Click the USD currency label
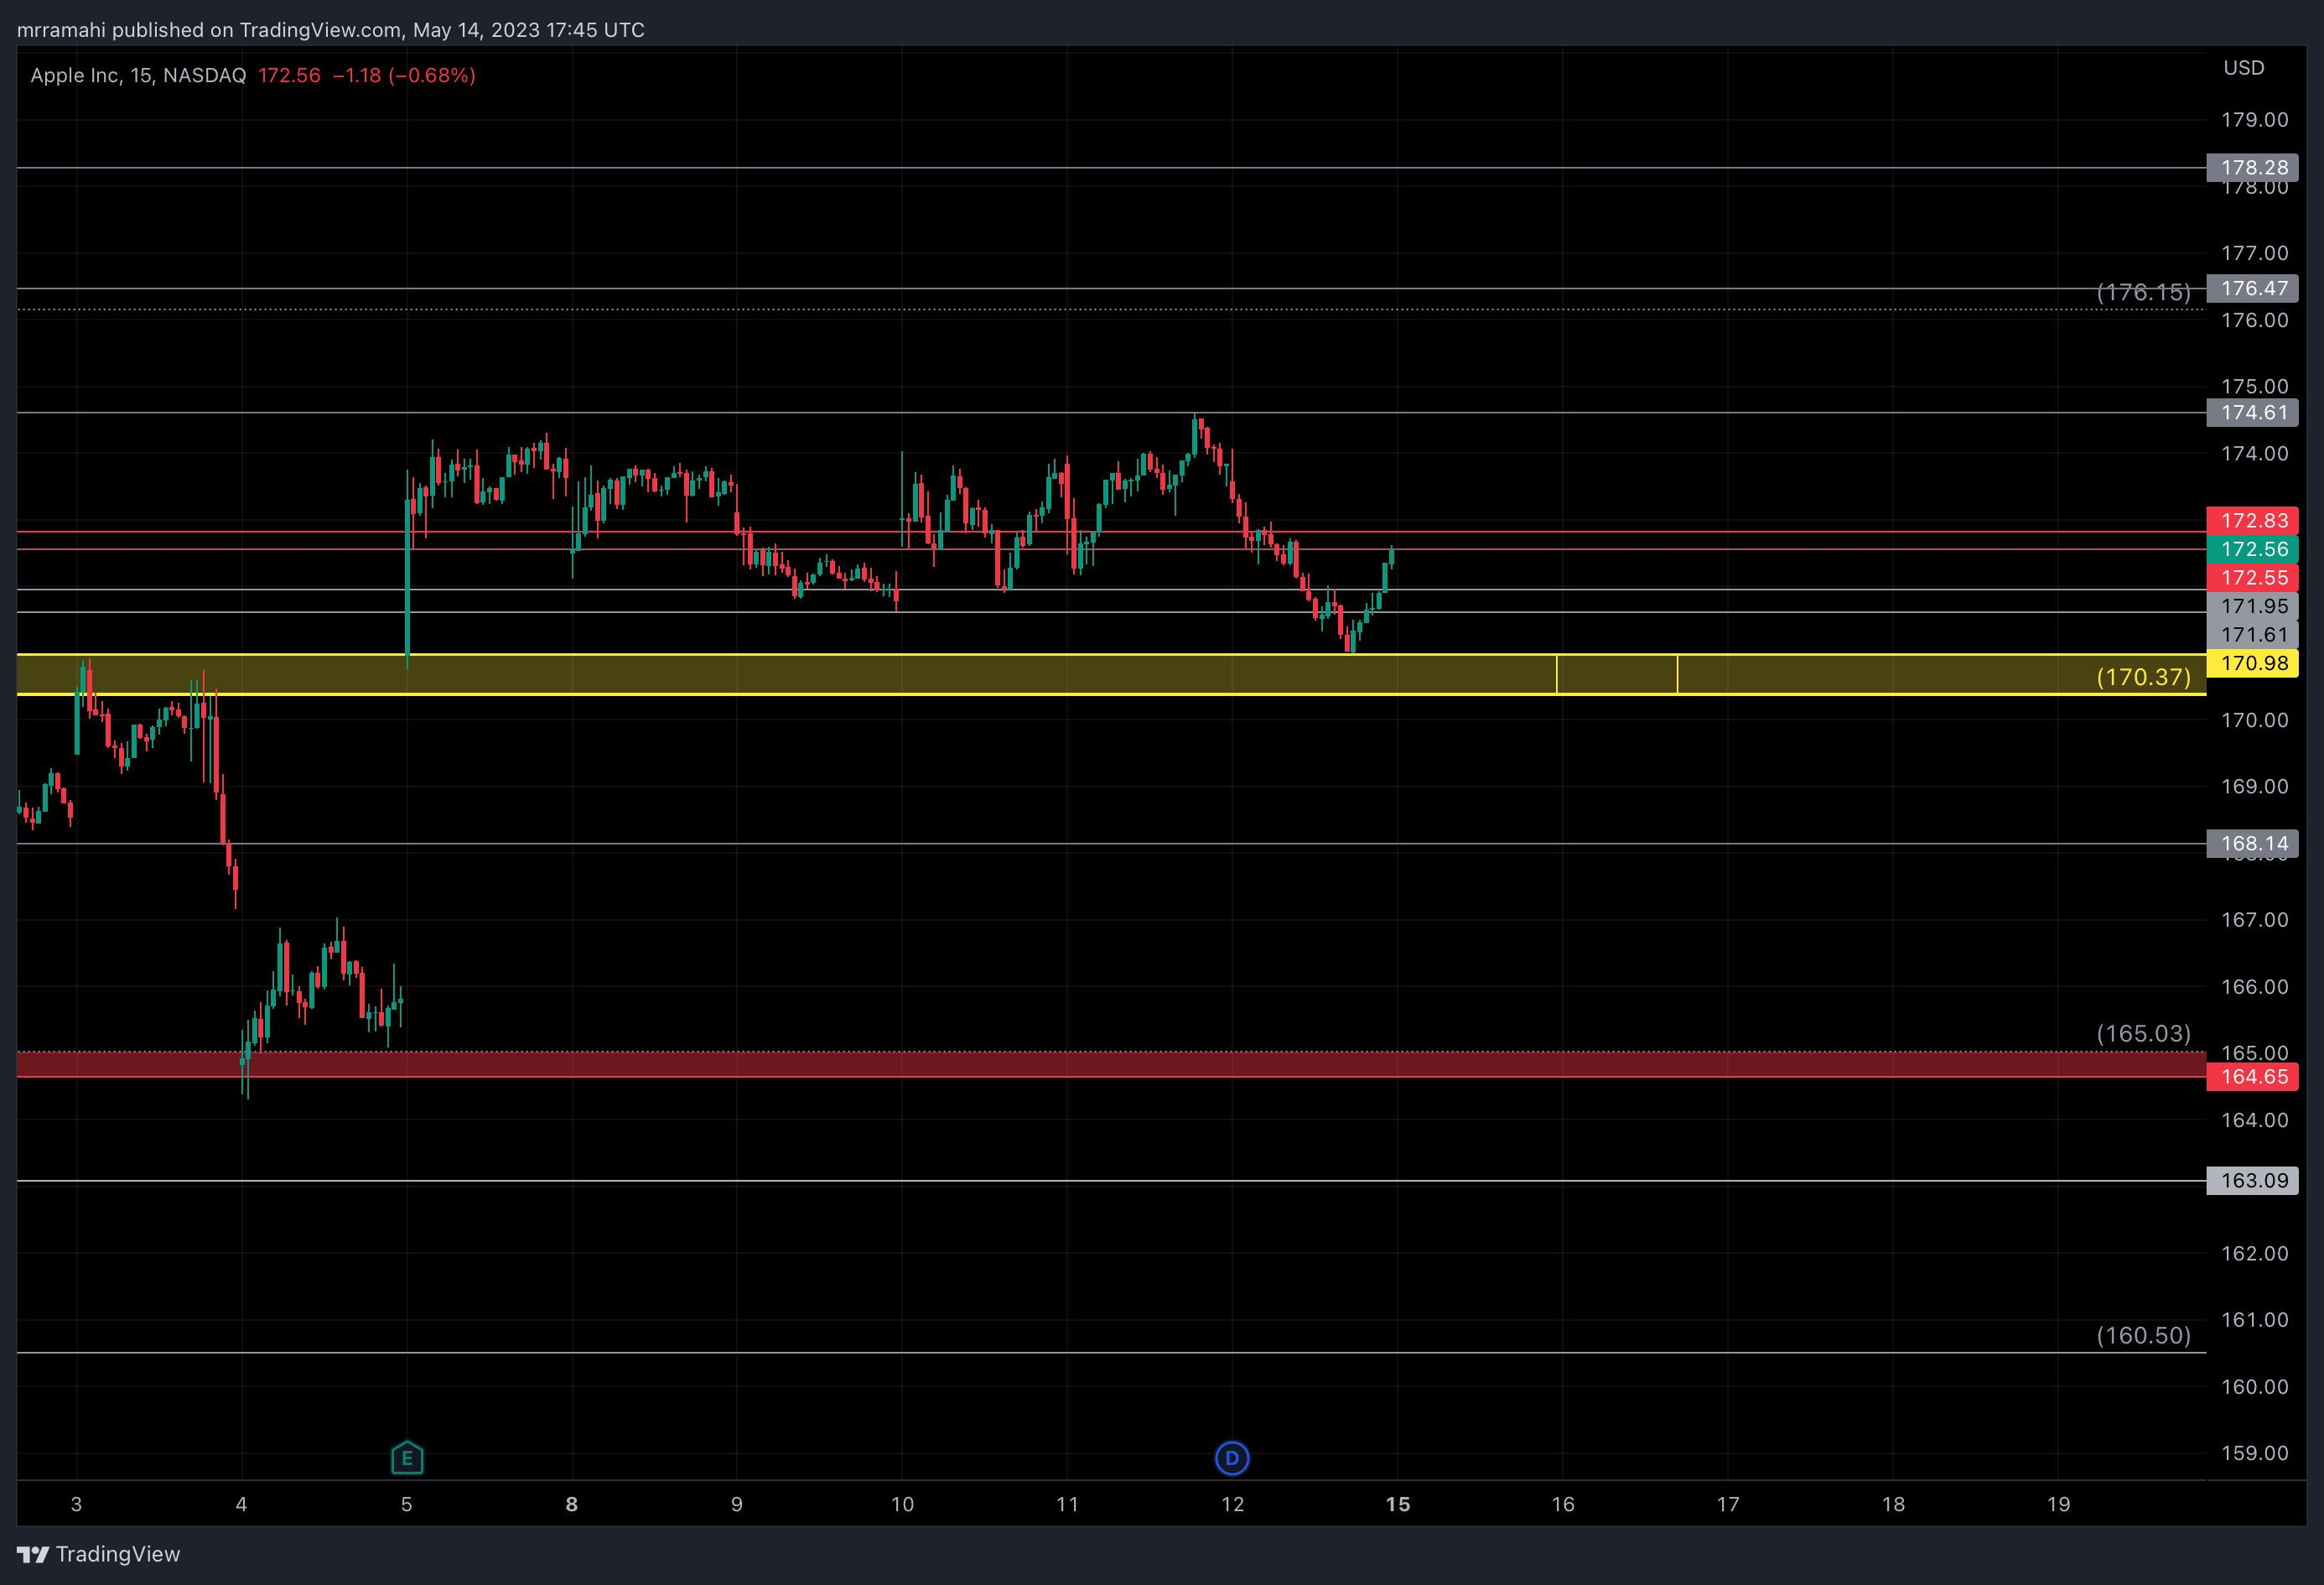 (2243, 68)
